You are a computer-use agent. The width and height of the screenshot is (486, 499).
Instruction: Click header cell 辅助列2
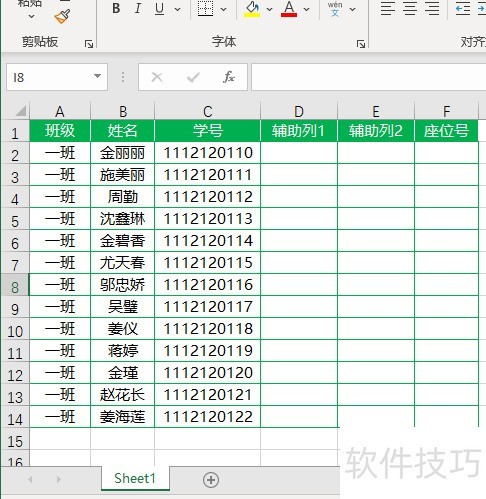pyautogui.click(x=376, y=131)
